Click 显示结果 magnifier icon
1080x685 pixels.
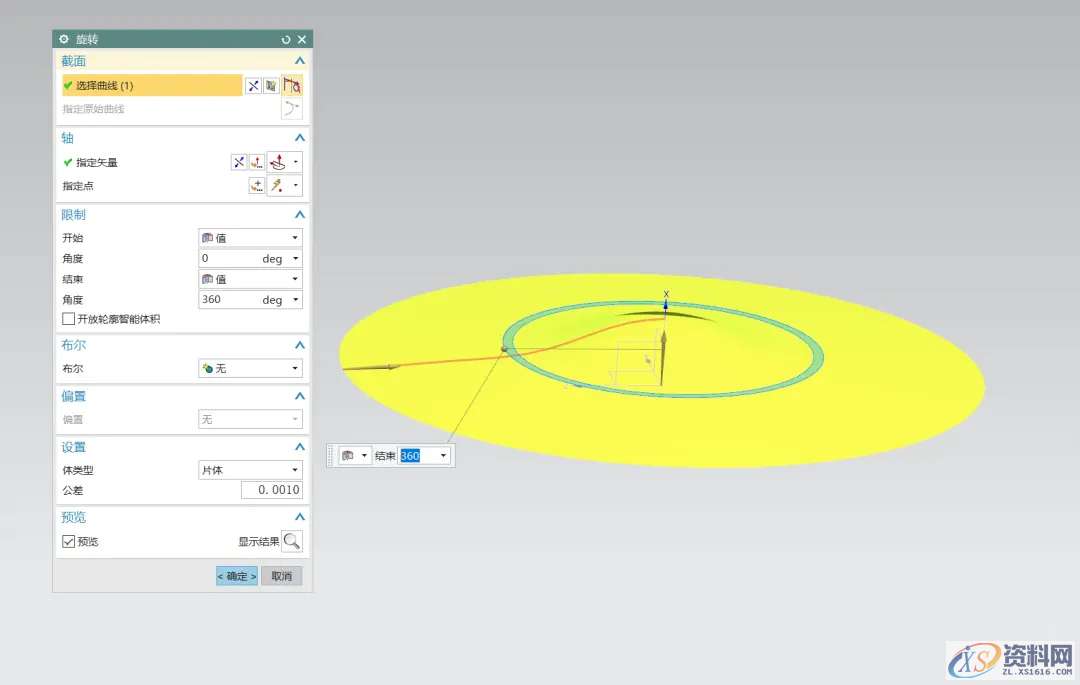pos(291,541)
